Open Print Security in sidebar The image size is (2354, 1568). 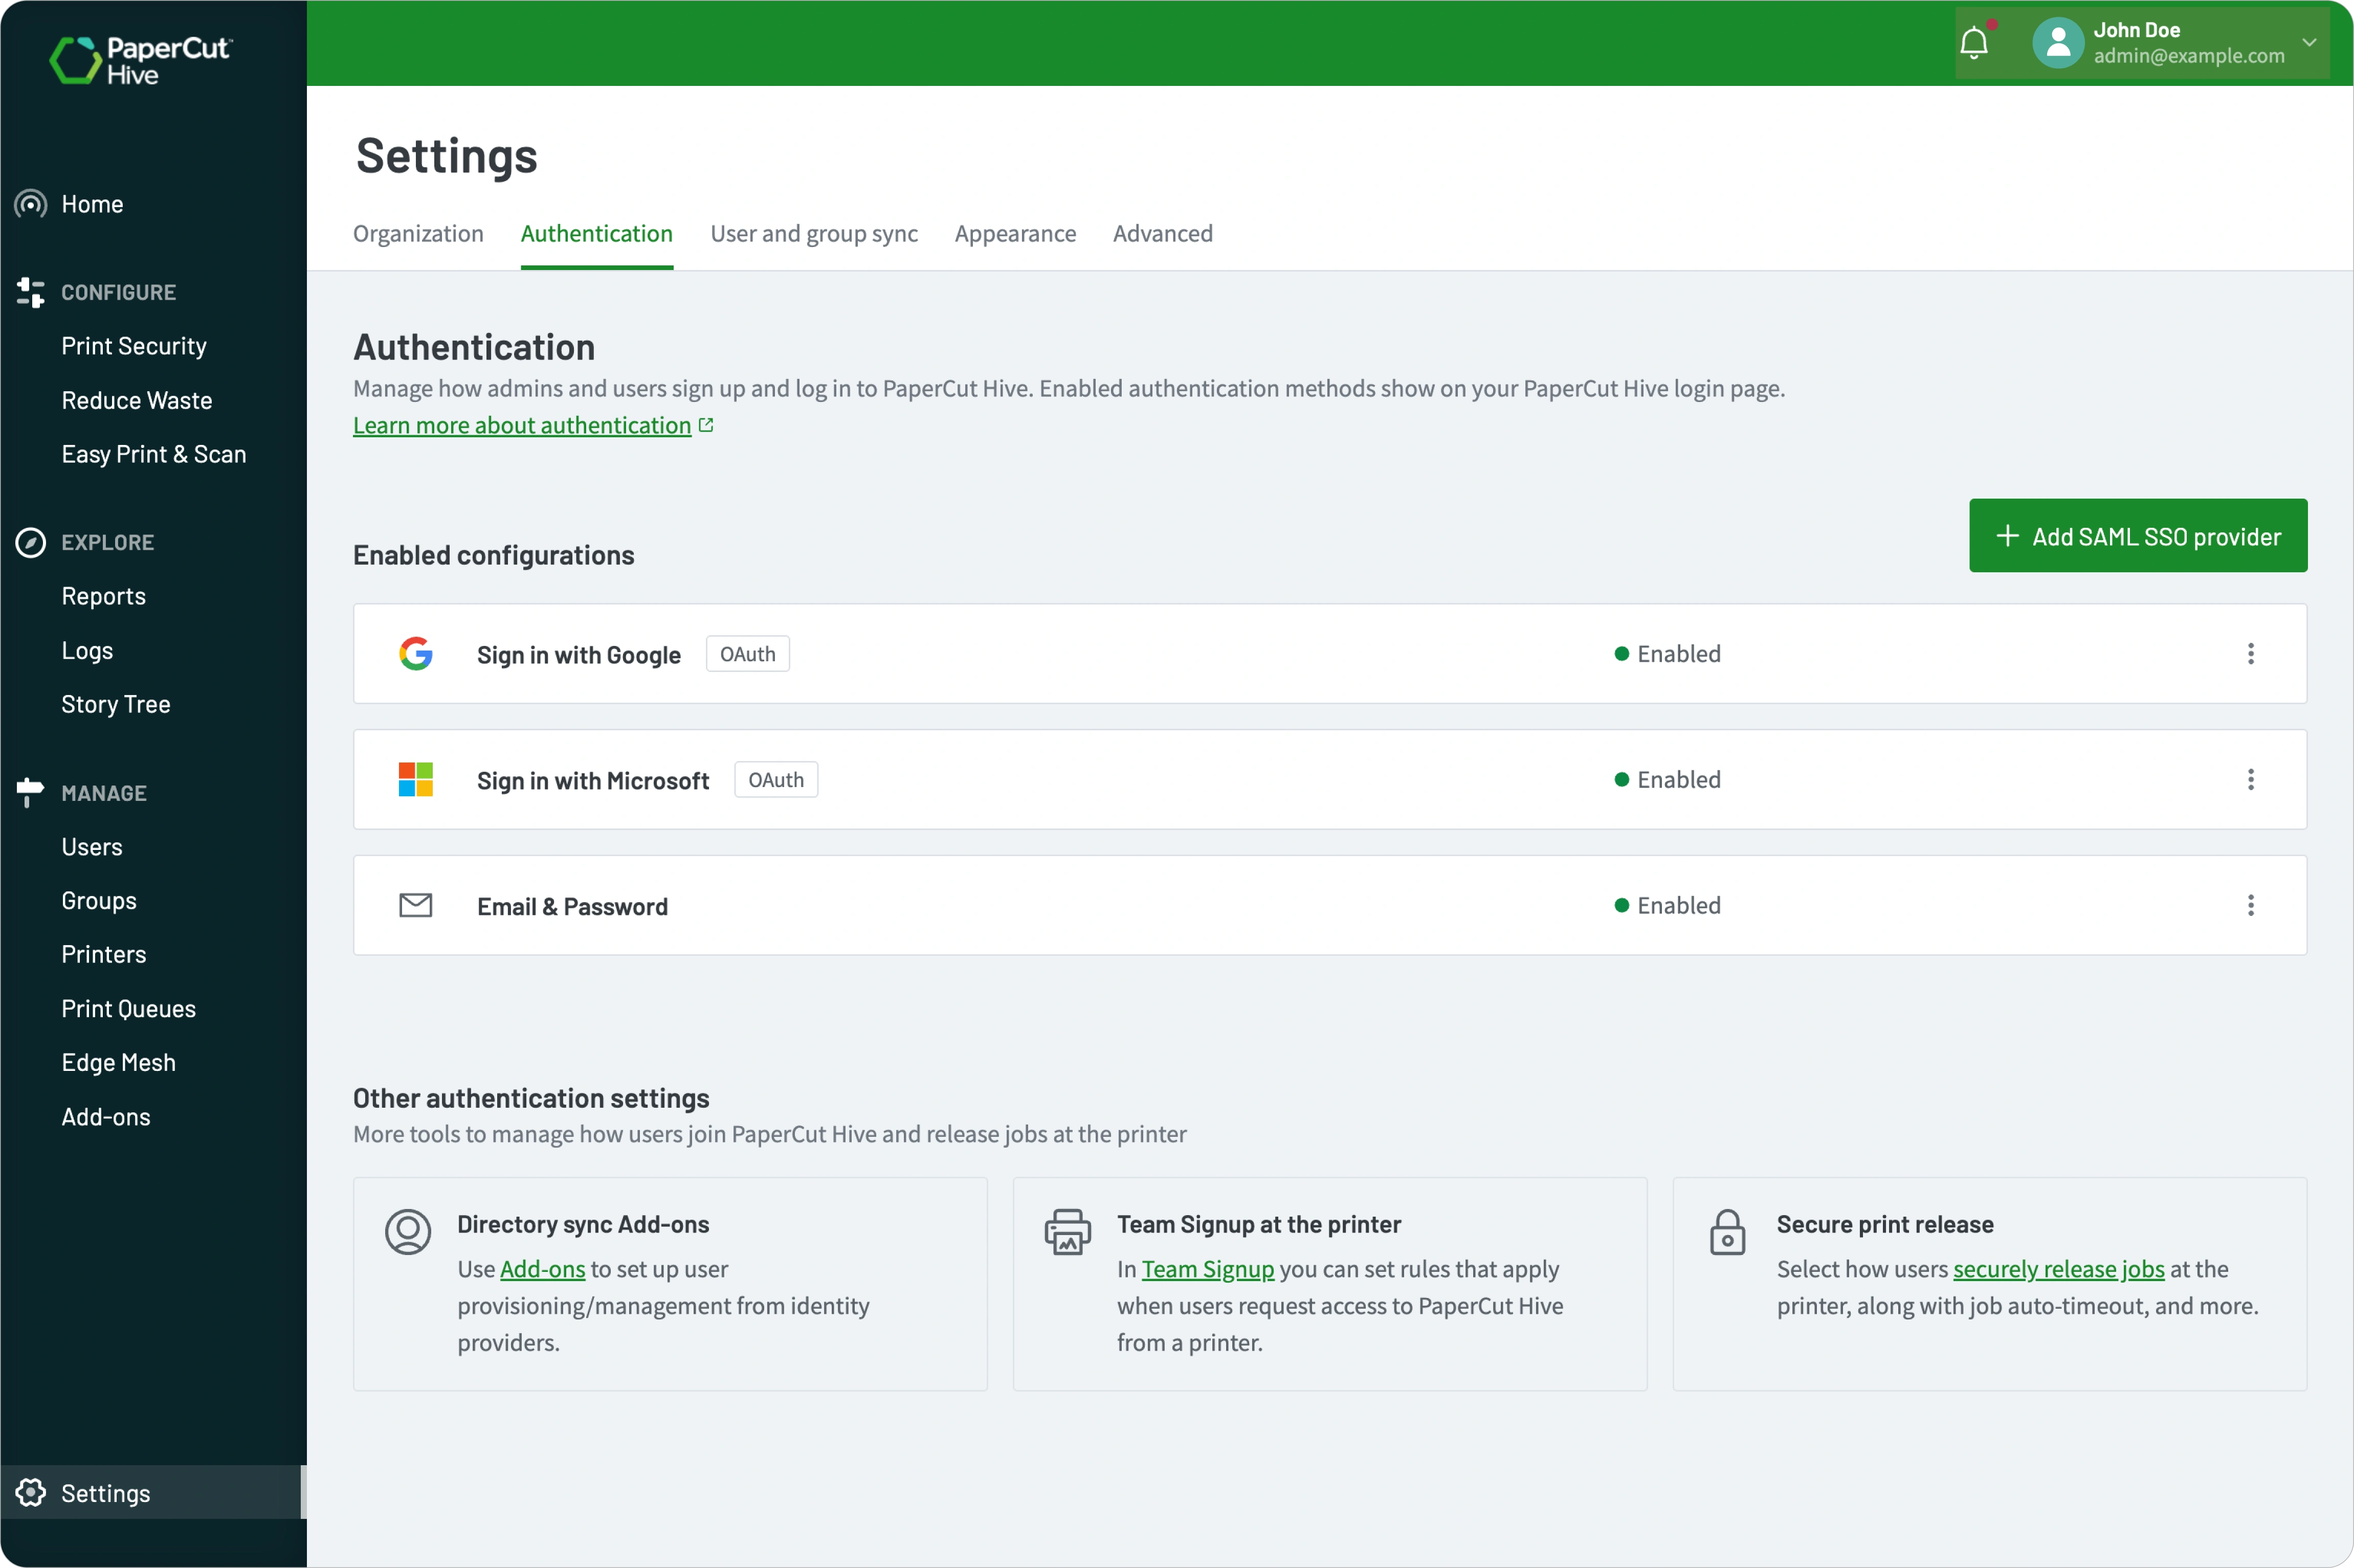(134, 346)
